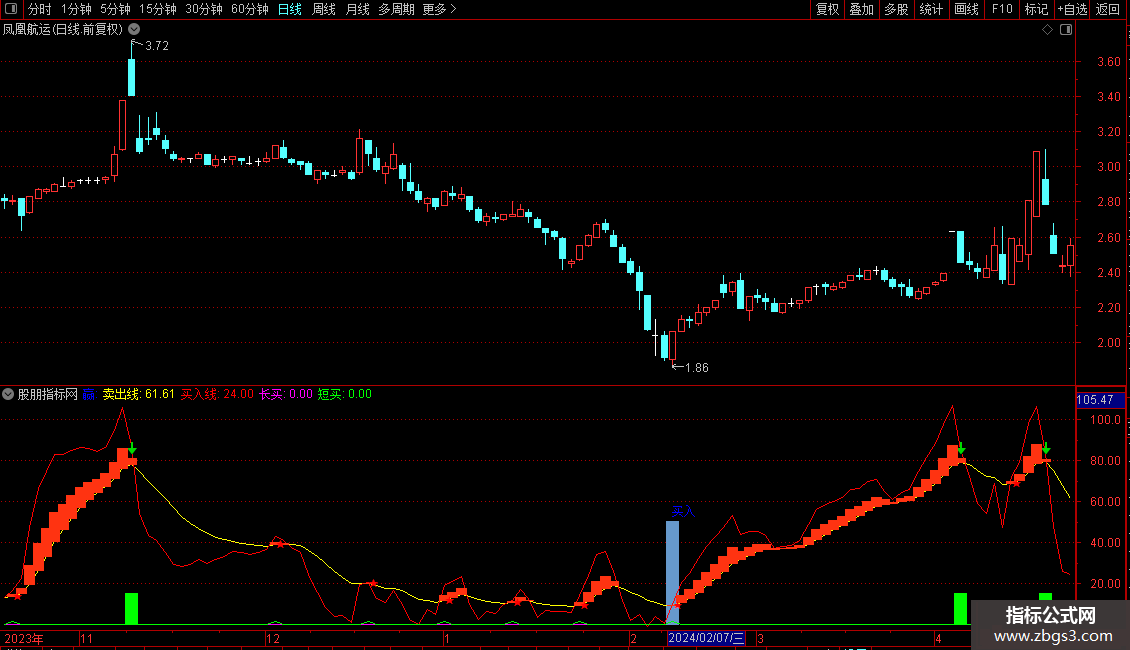Add stock via +自选 button

point(1072,9)
